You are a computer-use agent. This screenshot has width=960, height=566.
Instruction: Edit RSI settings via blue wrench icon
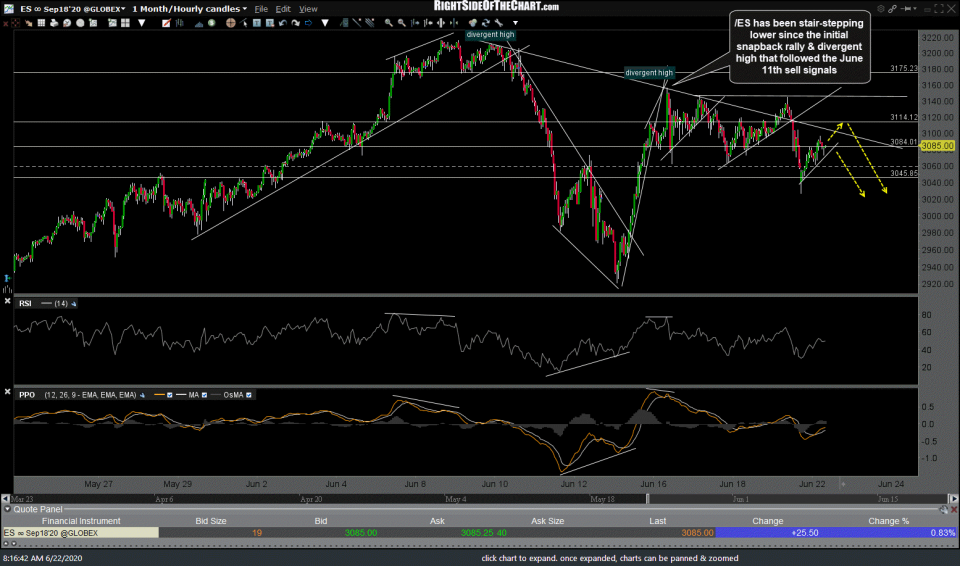coord(73,303)
